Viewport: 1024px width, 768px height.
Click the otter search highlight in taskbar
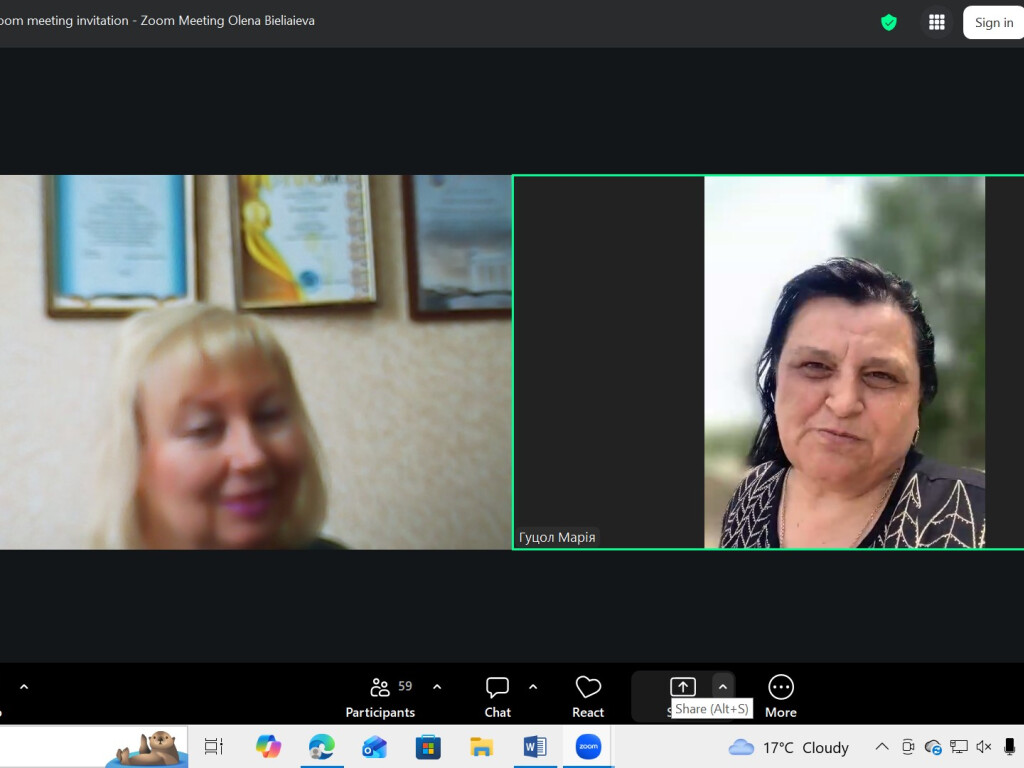click(x=146, y=747)
